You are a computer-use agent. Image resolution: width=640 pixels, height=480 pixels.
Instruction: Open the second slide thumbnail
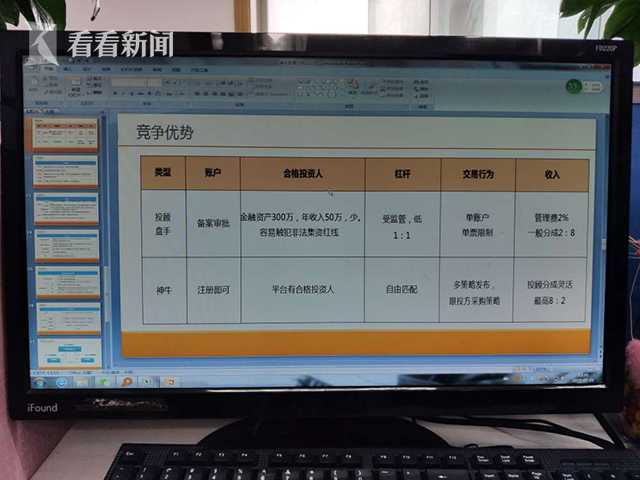(66, 171)
